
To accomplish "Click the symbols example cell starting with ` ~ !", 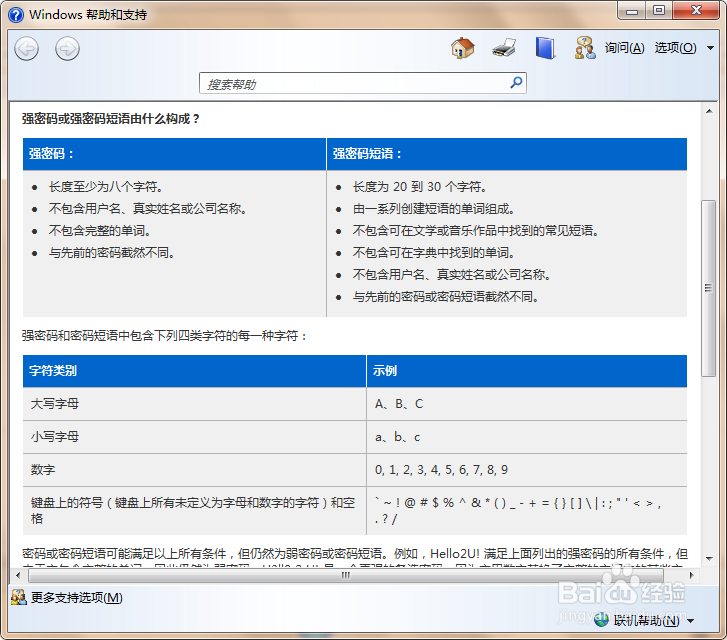I will (x=527, y=511).
